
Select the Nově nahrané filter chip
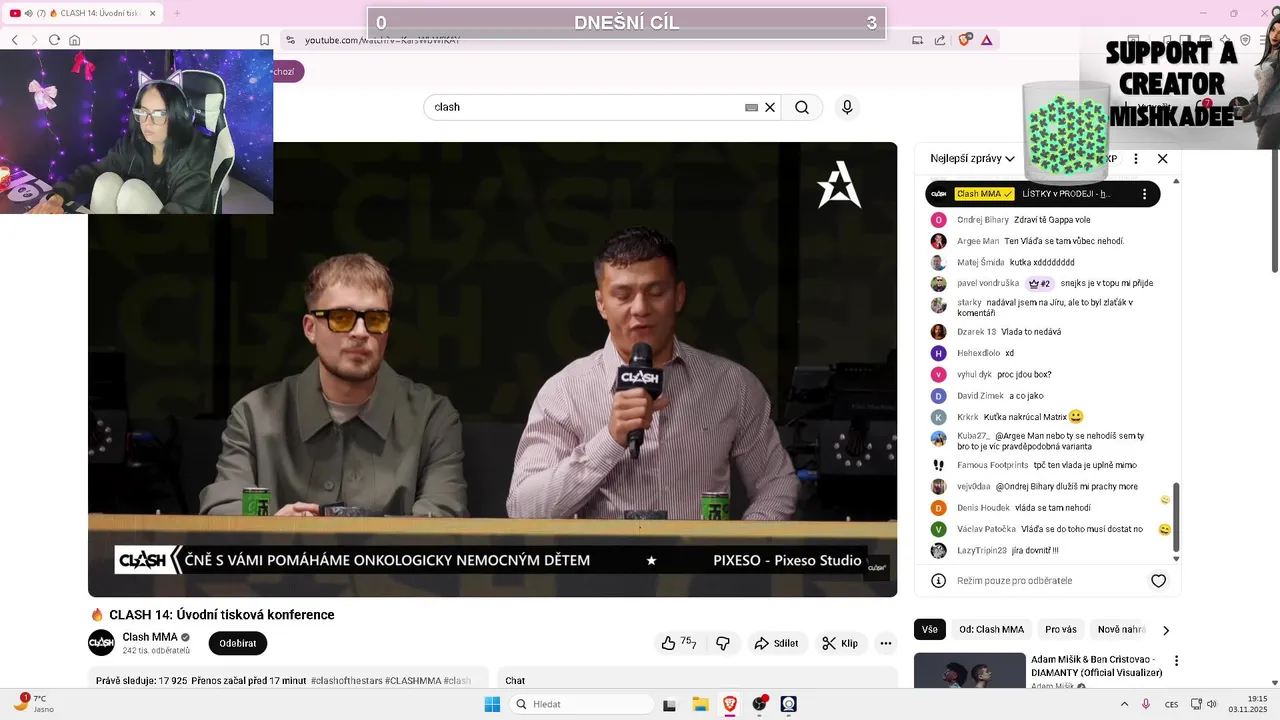pos(1122,629)
